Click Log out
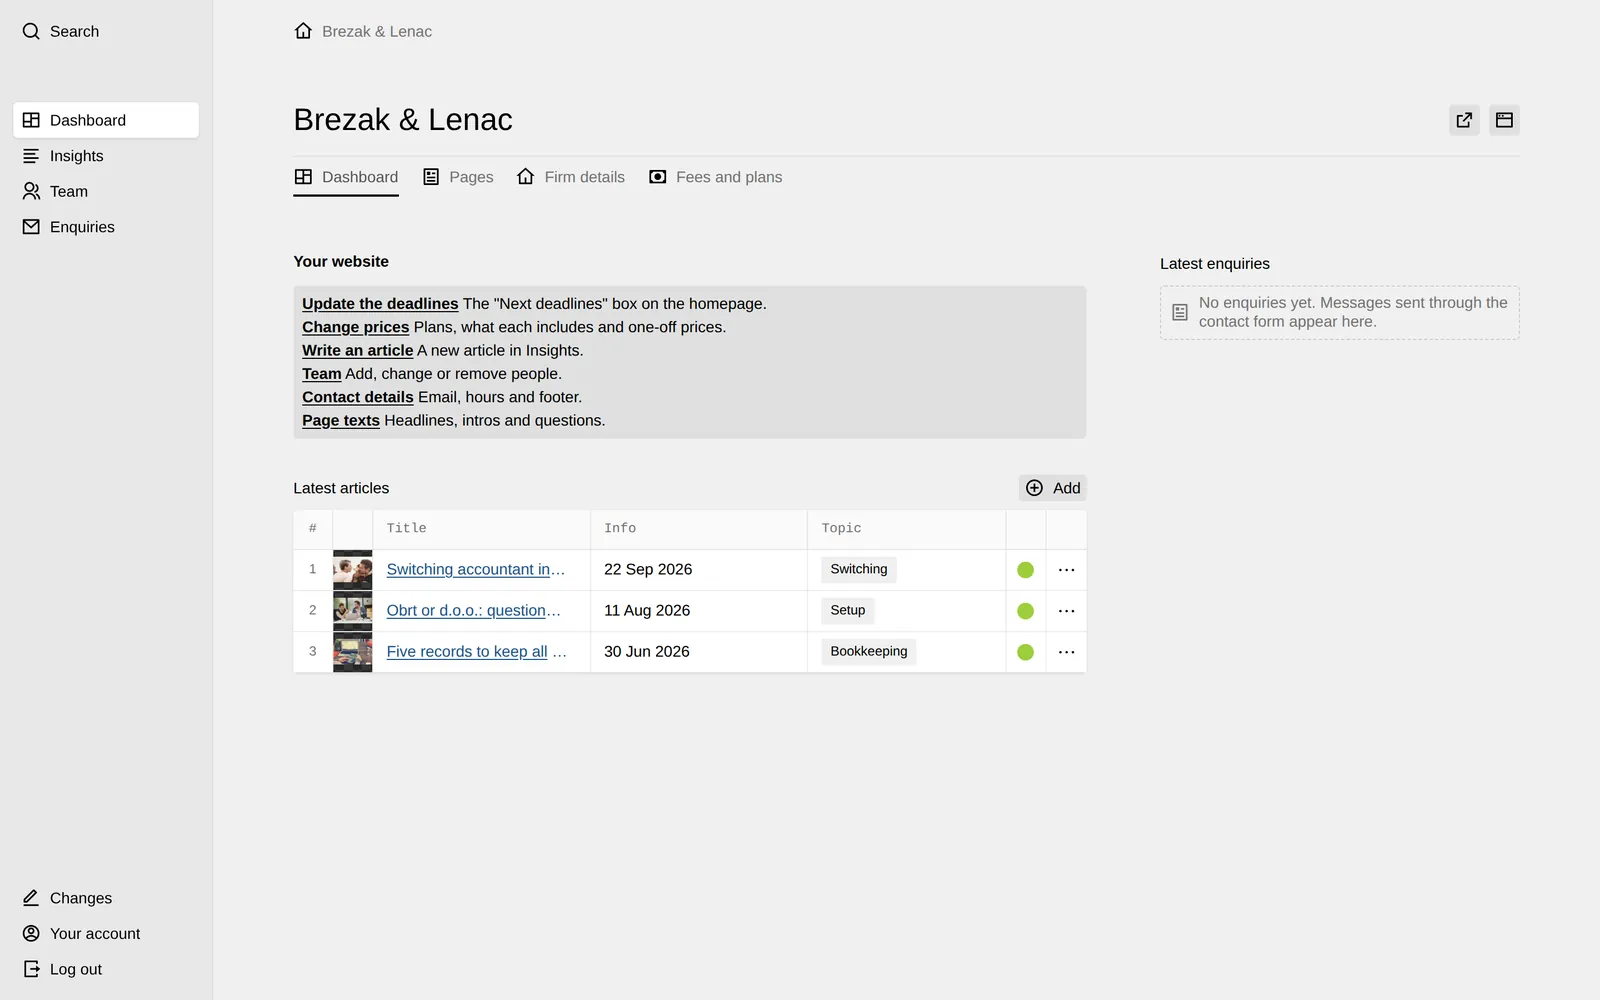 (62, 969)
